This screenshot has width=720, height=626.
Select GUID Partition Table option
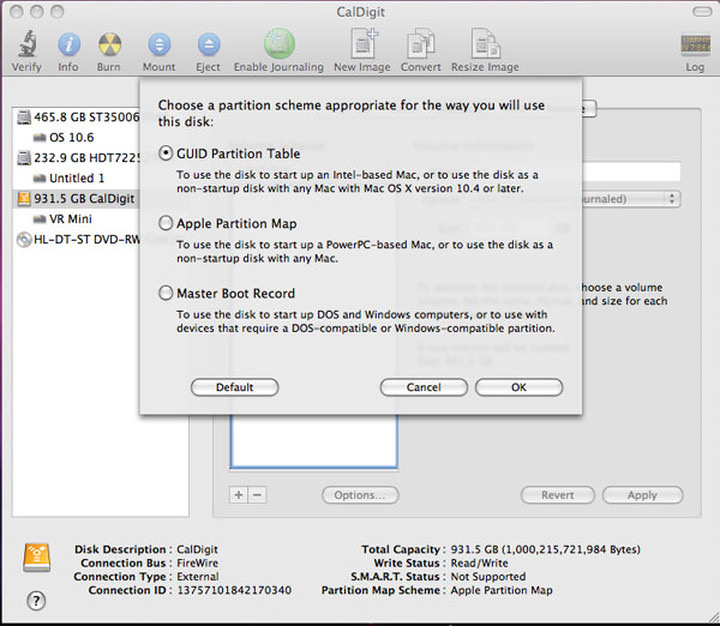(x=166, y=154)
